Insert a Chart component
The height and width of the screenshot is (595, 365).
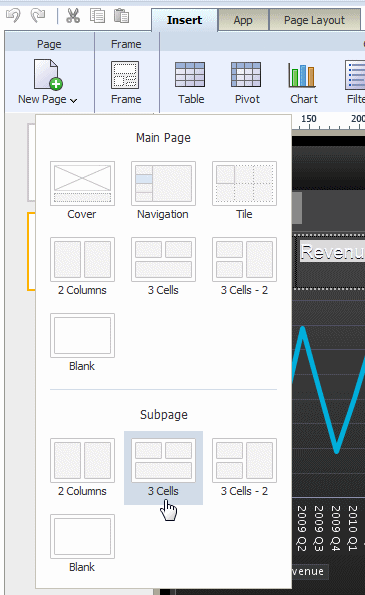point(304,83)
